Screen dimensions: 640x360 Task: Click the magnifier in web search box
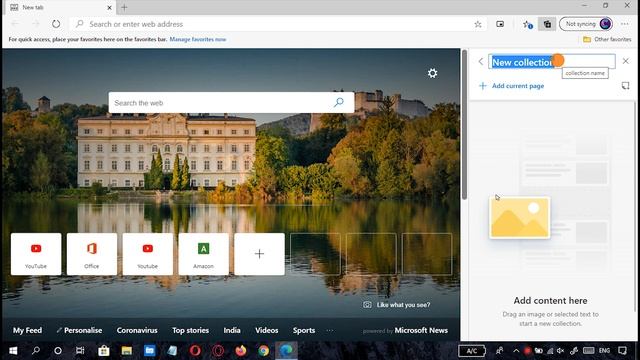click(338, 102)
